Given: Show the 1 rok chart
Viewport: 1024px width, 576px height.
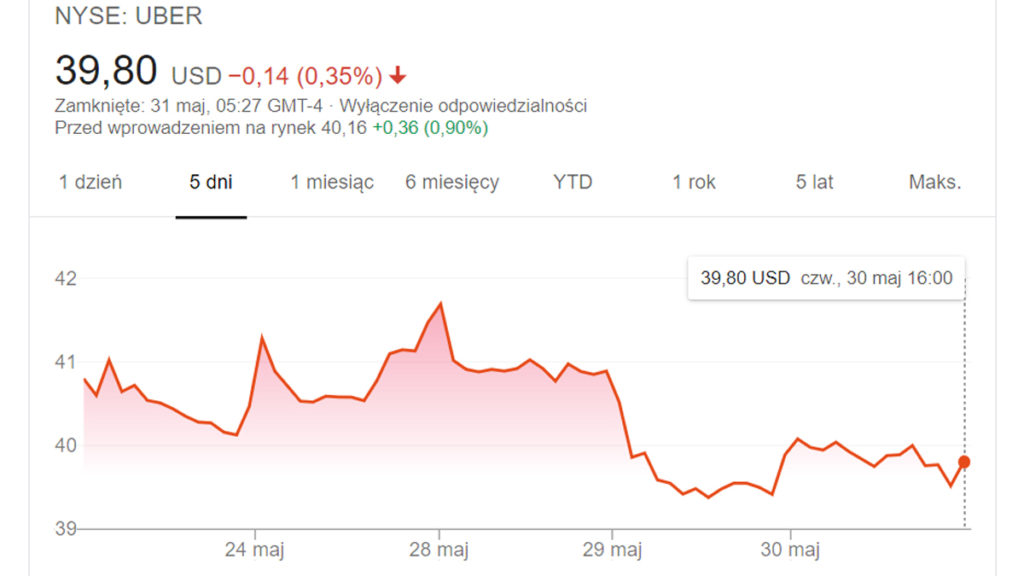Looking at the screenshot, I should pyautogui.click(x=694, y=182).
